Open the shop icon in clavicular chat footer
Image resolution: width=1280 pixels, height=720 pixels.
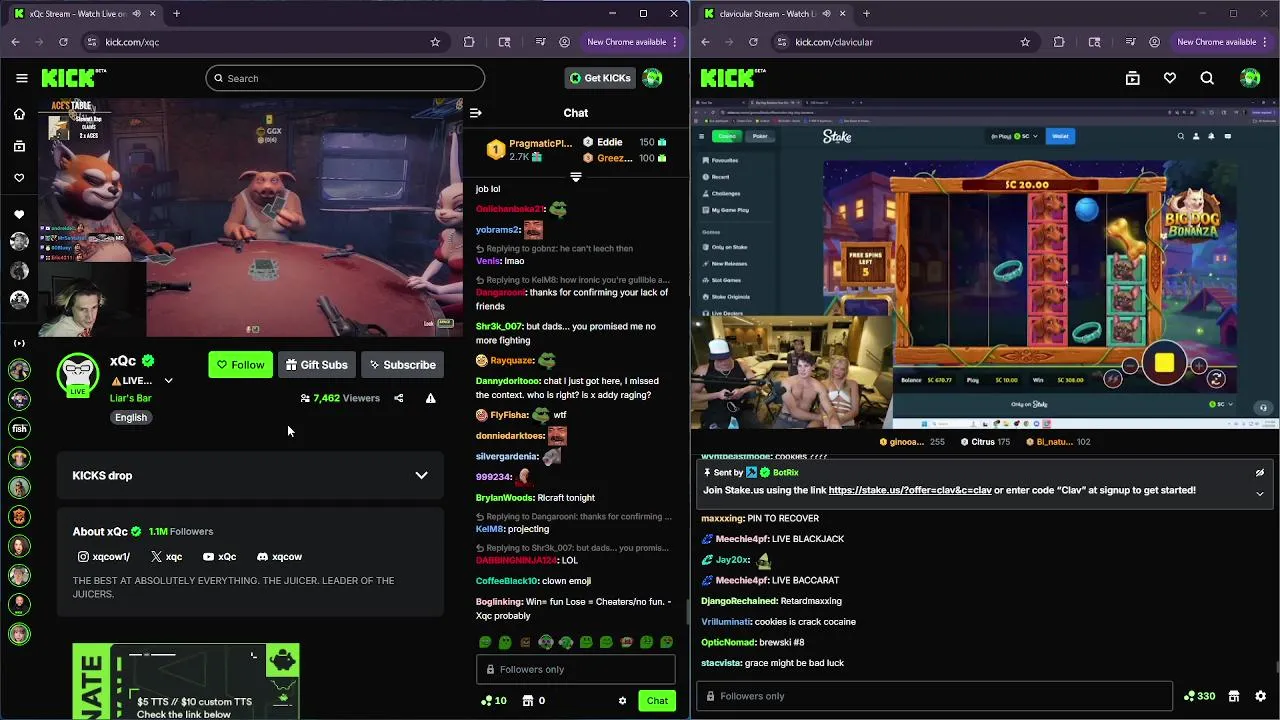point(1233,696)
